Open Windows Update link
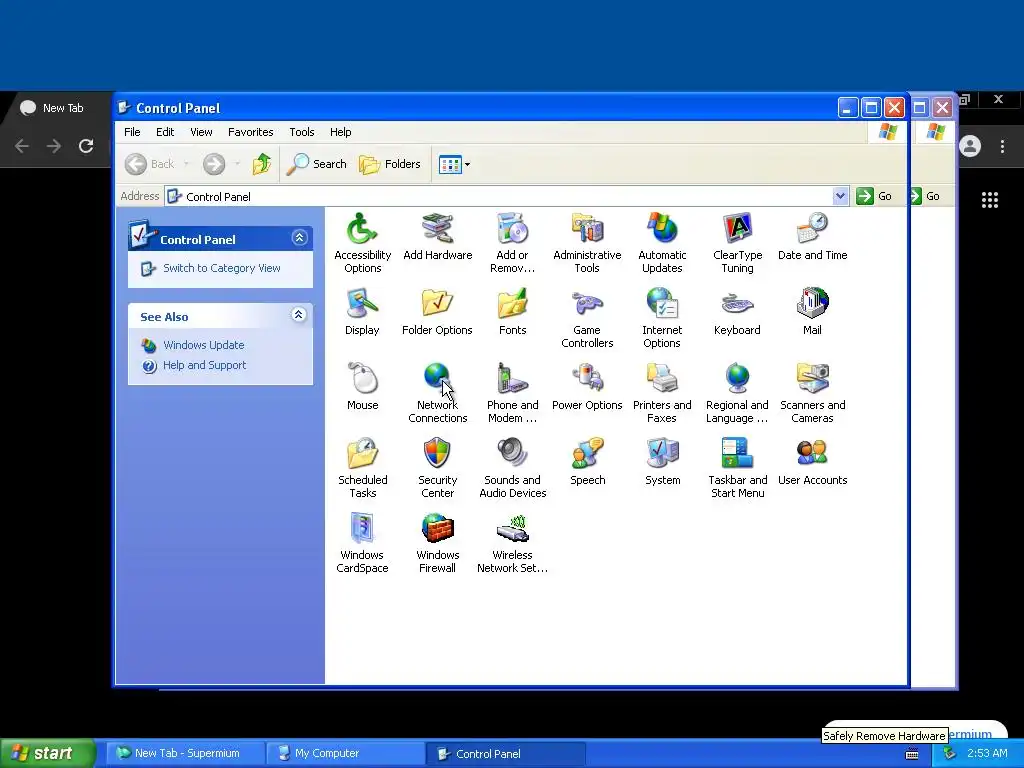 point(203,345)
